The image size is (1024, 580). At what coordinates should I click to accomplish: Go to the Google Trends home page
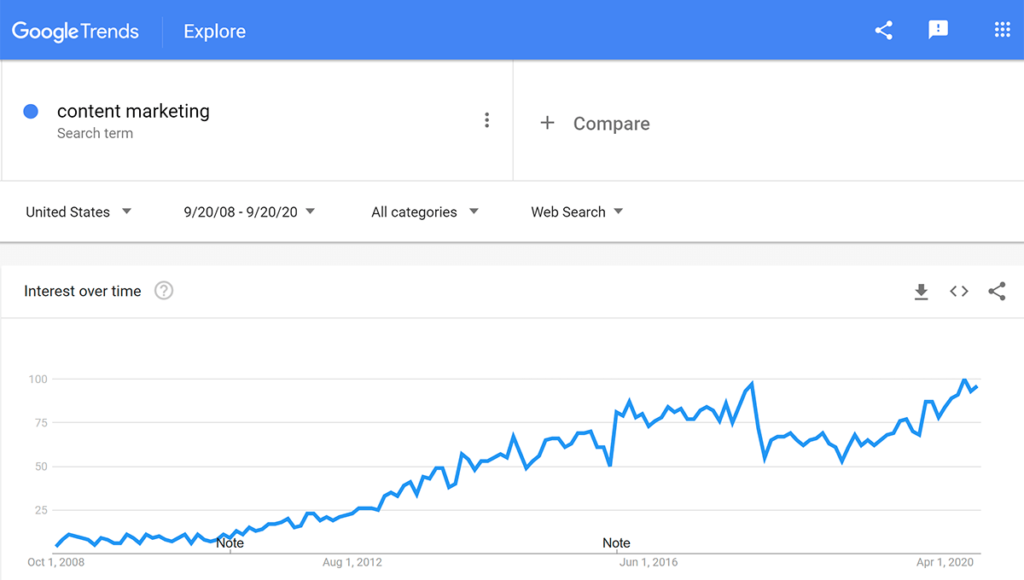pos(75,31)
